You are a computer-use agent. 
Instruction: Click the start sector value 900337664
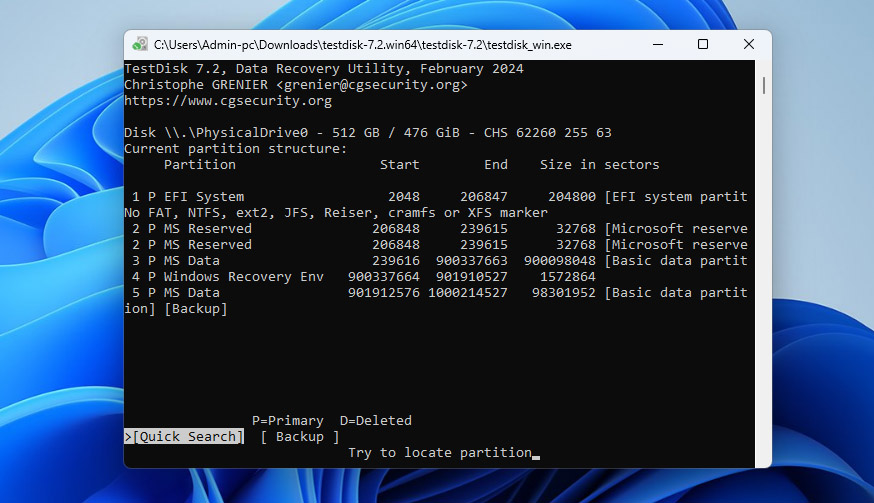pyautogui.click(x=383, y=277)
